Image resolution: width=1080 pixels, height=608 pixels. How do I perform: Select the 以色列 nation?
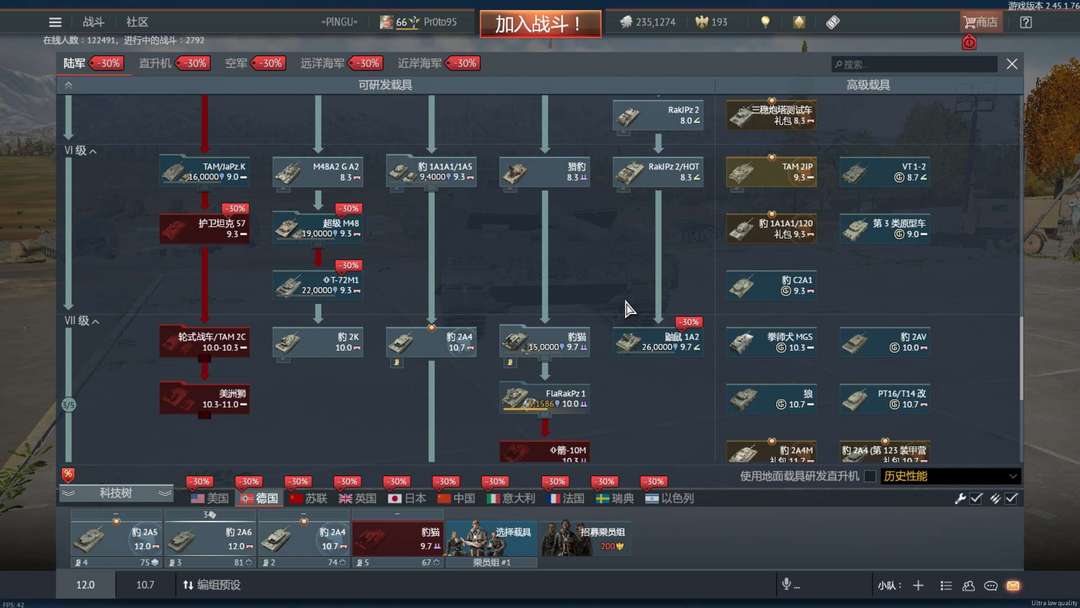pyautogui.click(x=669, y=498)
